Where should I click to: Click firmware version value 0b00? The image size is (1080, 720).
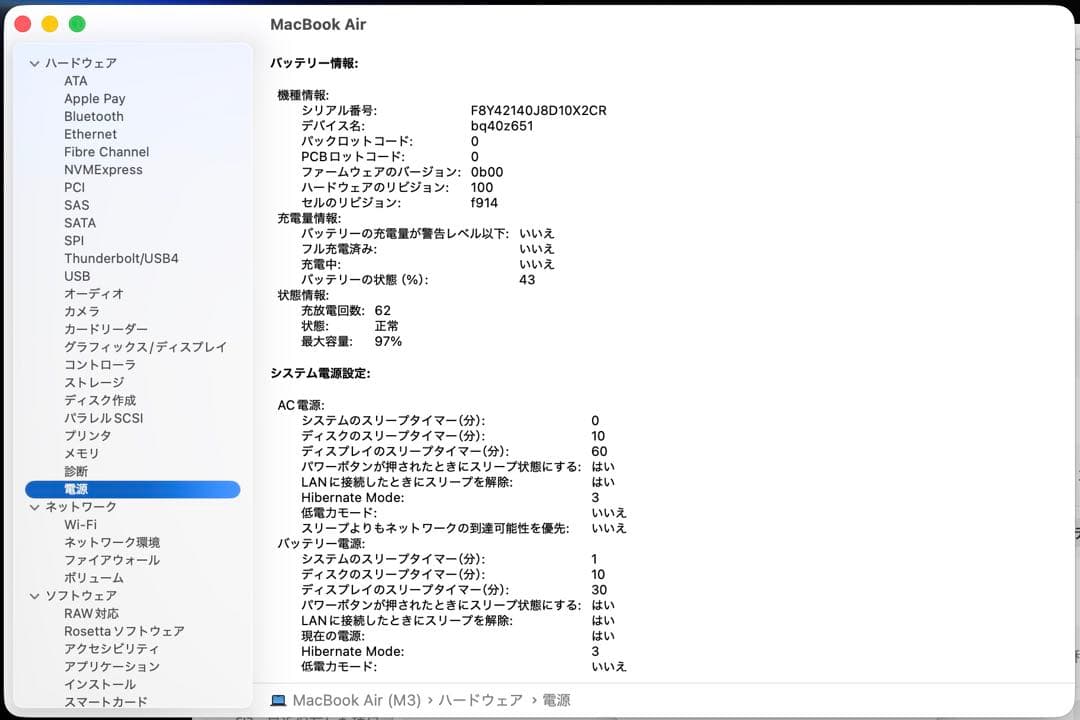coord(487,172)
